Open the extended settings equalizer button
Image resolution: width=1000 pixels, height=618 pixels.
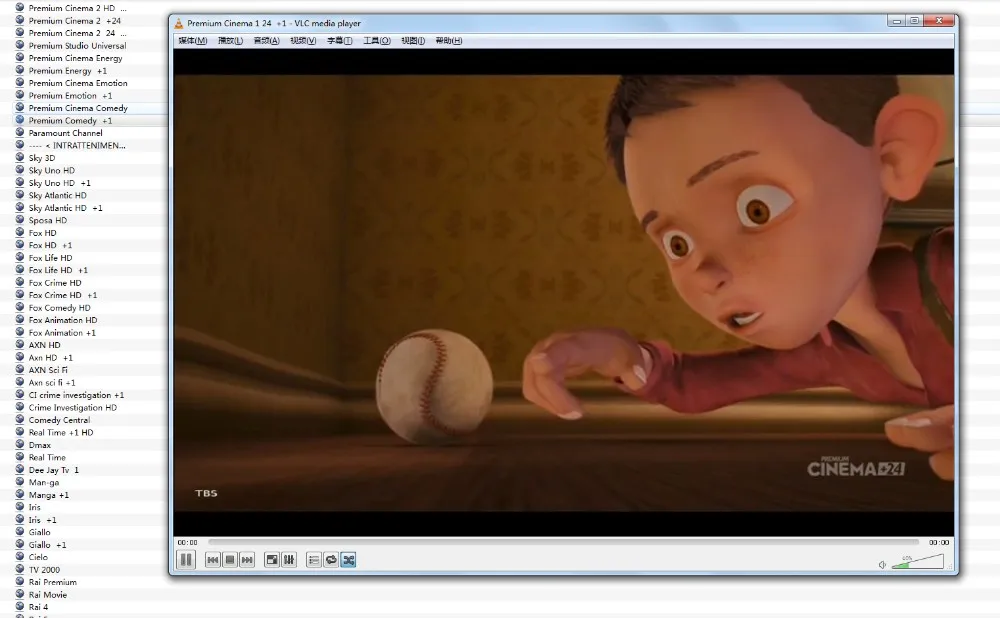pyautogui.click(x=289, y=560)
